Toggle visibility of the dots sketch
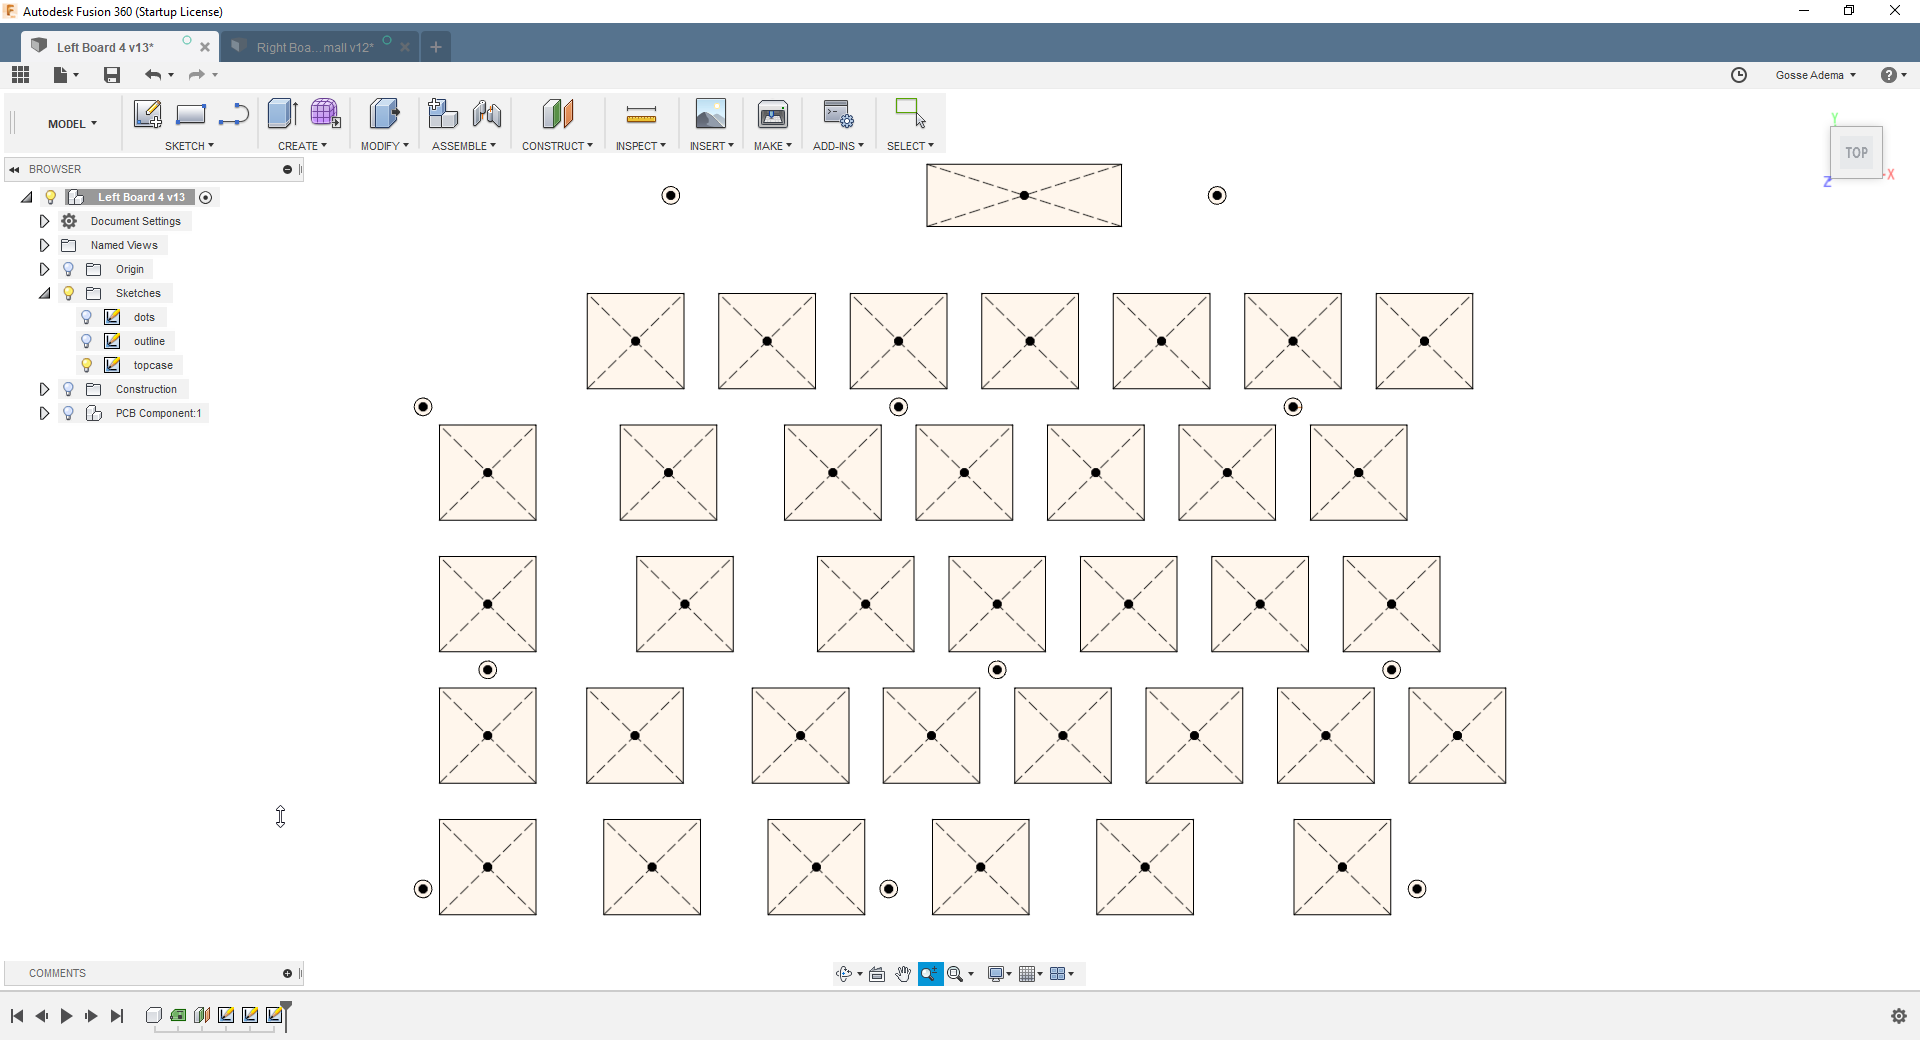This screenshot has height=1040, width=1920. [x=87, y=317]
